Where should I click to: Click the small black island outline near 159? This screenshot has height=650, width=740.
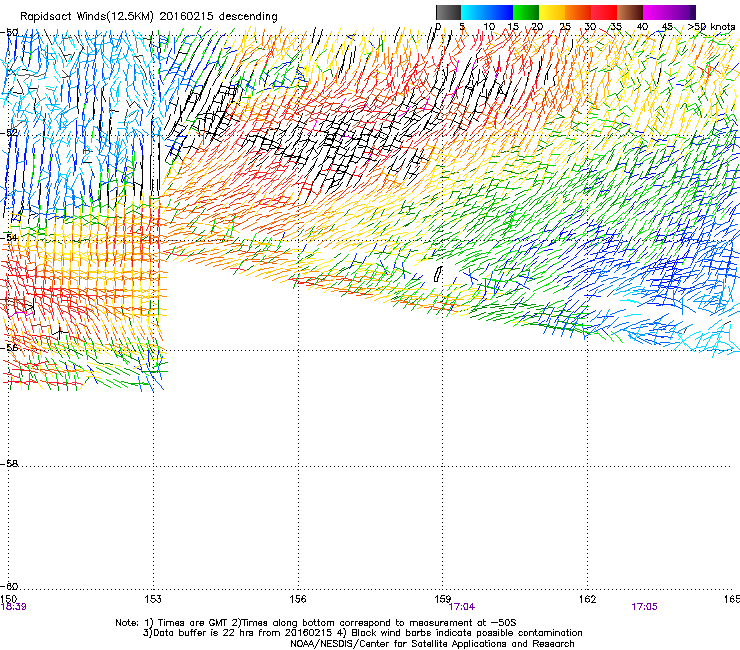(438, 274)
